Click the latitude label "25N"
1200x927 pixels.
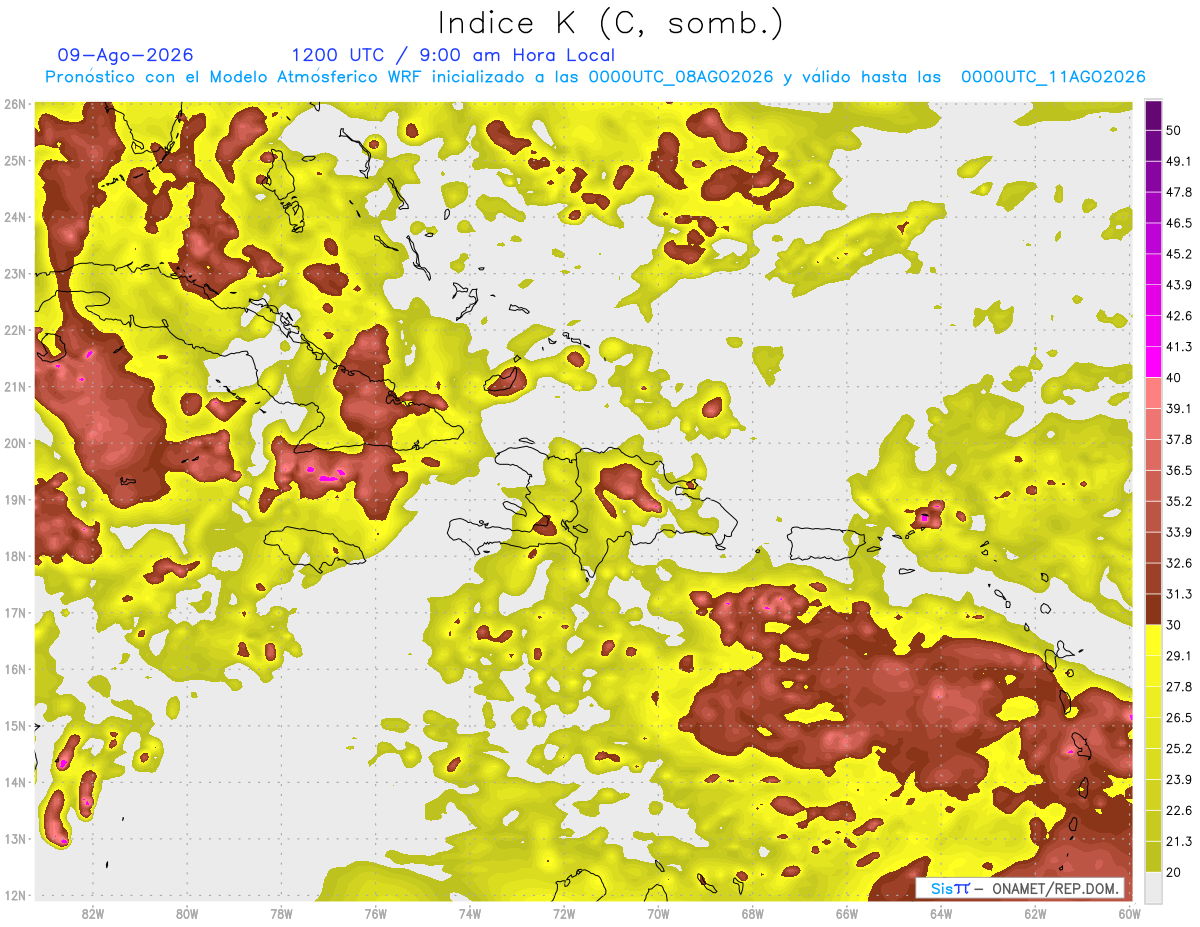(14, 161)
